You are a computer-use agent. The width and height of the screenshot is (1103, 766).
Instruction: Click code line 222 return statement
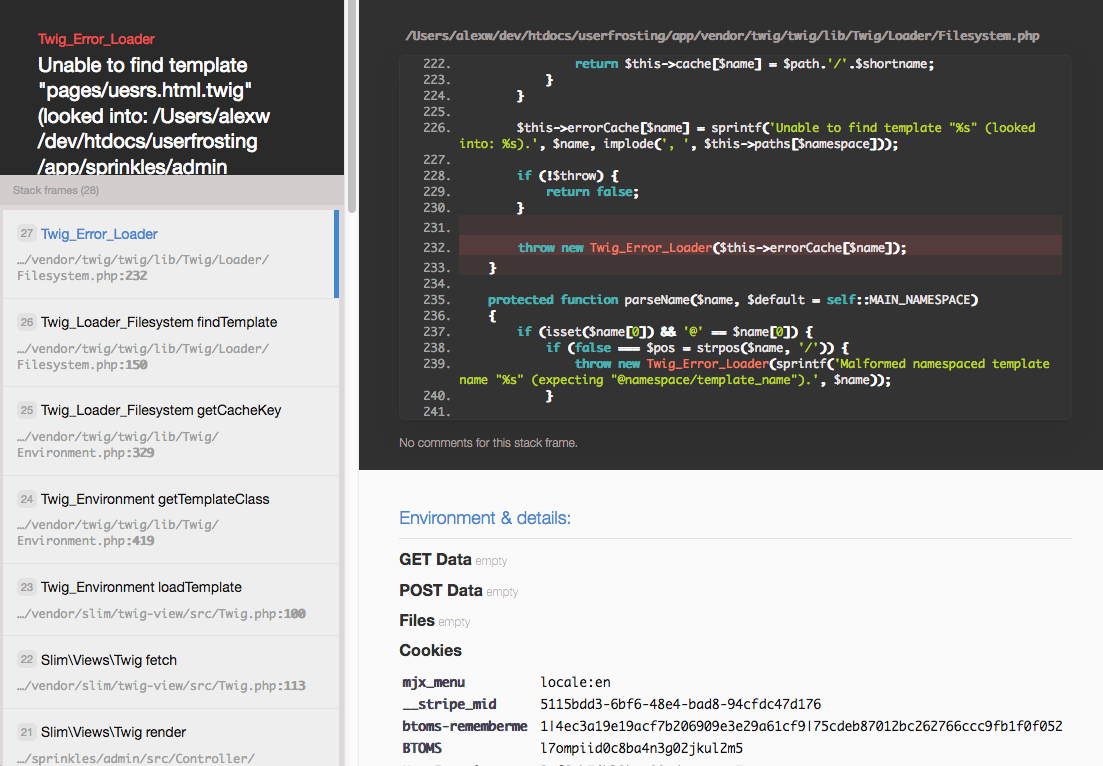coord(754,64)
